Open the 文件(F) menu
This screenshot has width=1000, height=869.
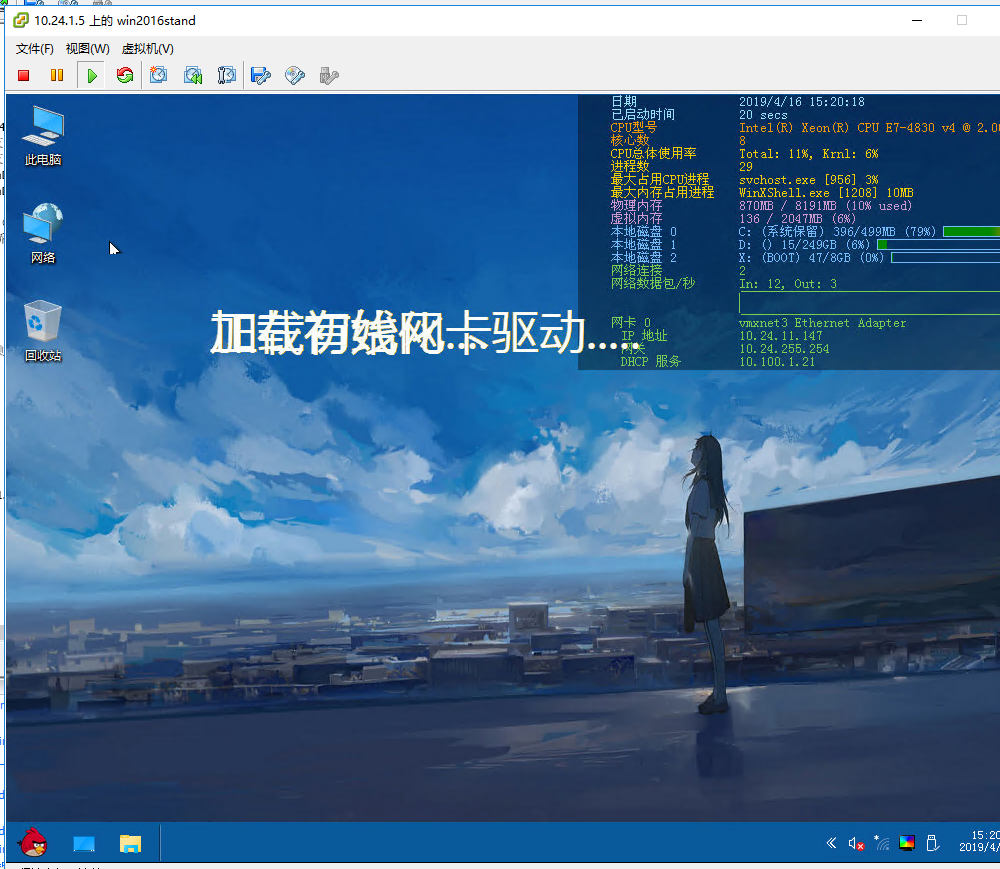(x=35, y=48)
